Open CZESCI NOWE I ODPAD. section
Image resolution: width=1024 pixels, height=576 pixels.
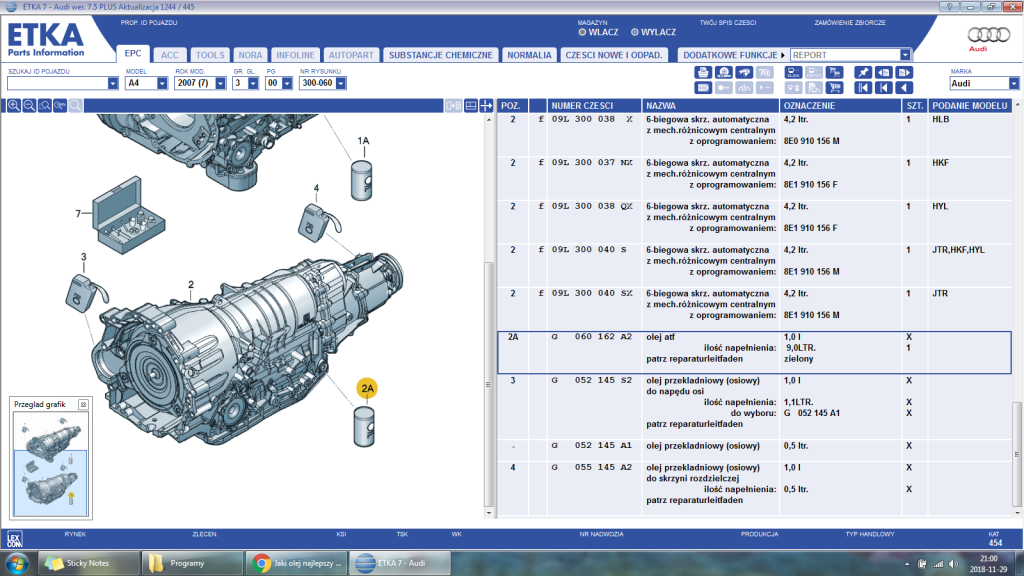click(614, 55)
